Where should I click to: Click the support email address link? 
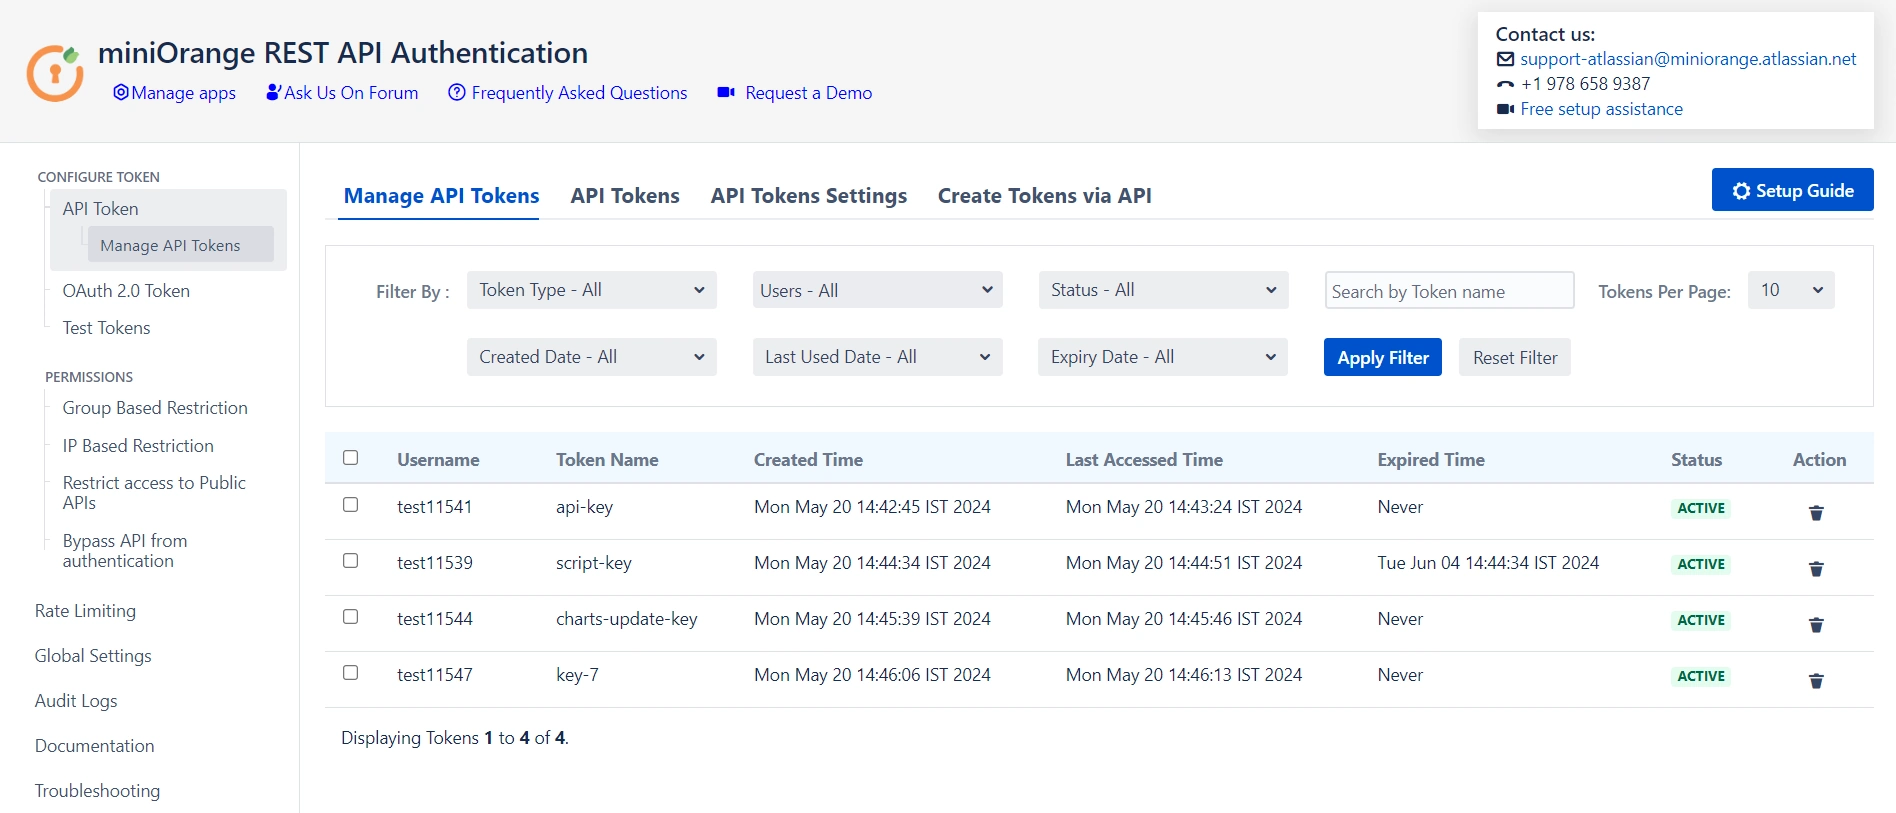pos(1688,59)
